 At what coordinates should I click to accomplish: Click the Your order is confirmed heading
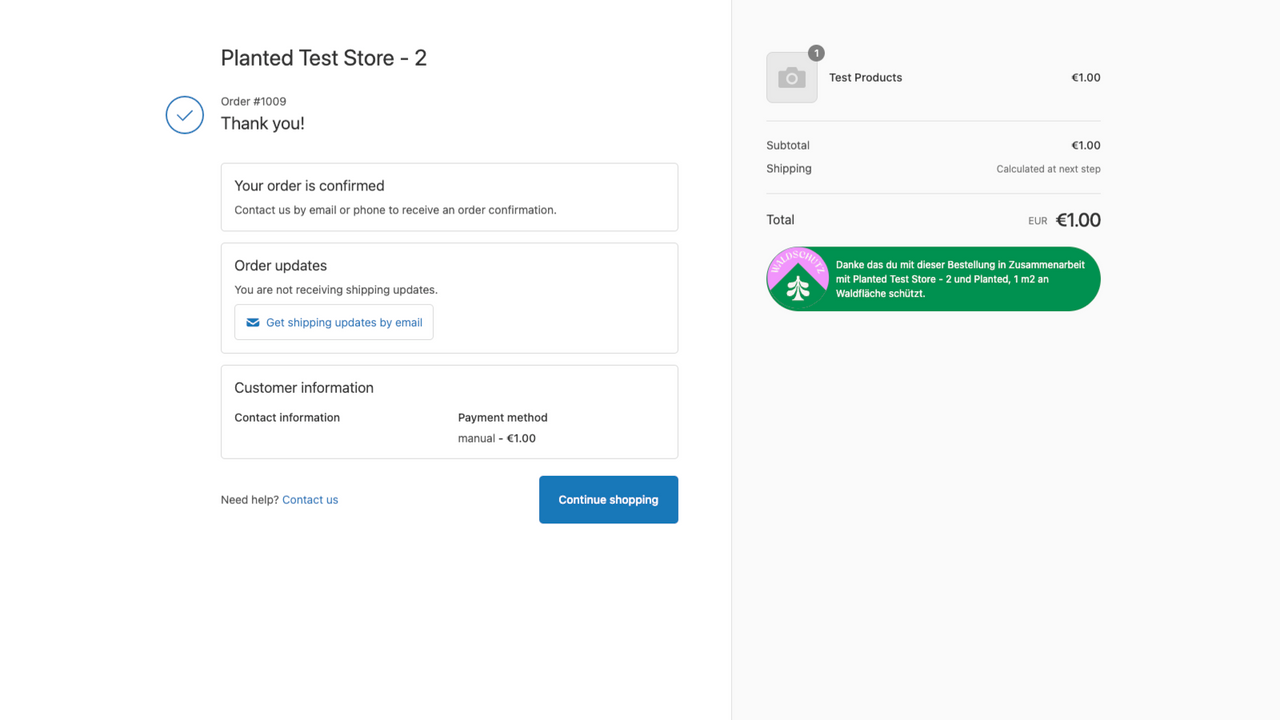(310, 186)
